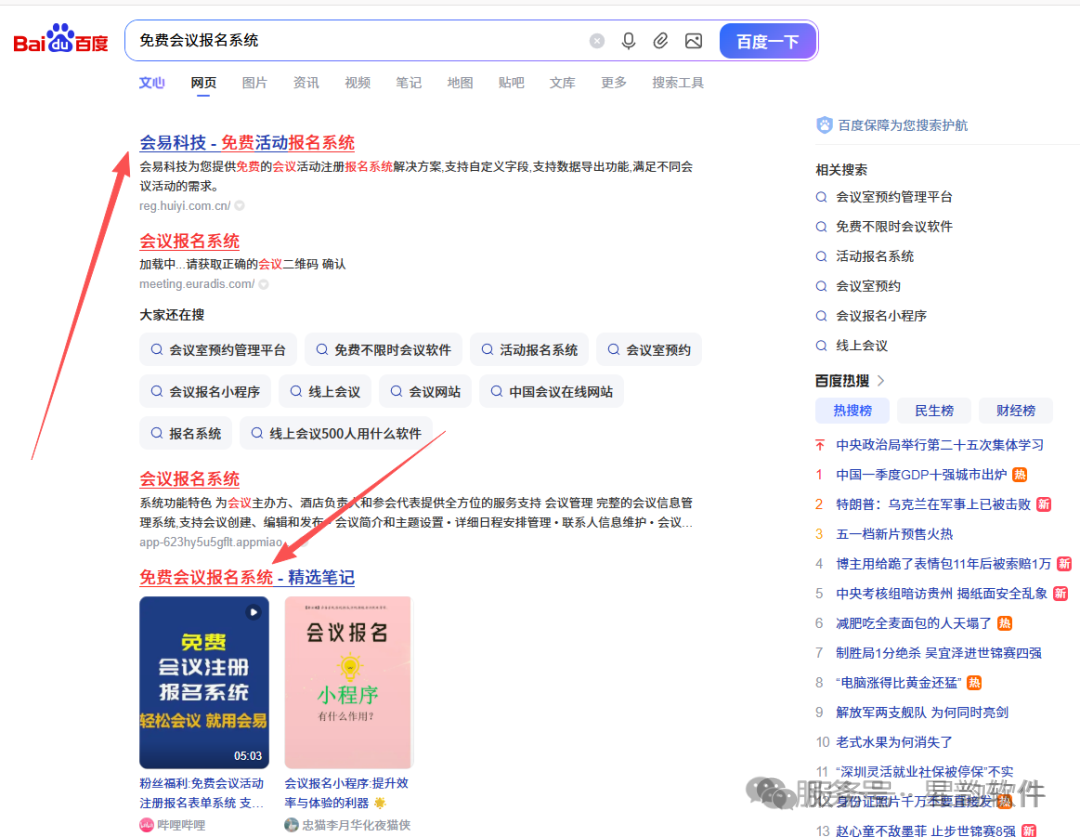Select chip 会议网站

(425, 391)
